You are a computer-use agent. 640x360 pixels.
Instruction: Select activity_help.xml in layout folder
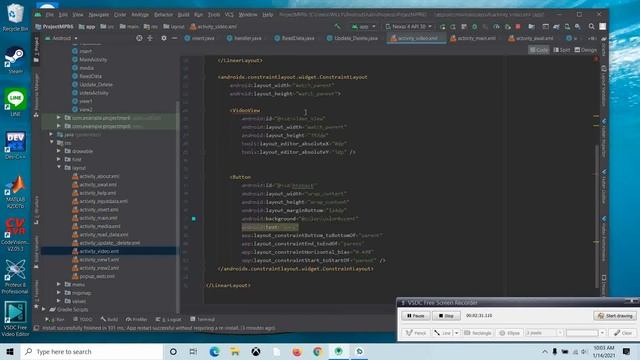[x=98, y=193]
